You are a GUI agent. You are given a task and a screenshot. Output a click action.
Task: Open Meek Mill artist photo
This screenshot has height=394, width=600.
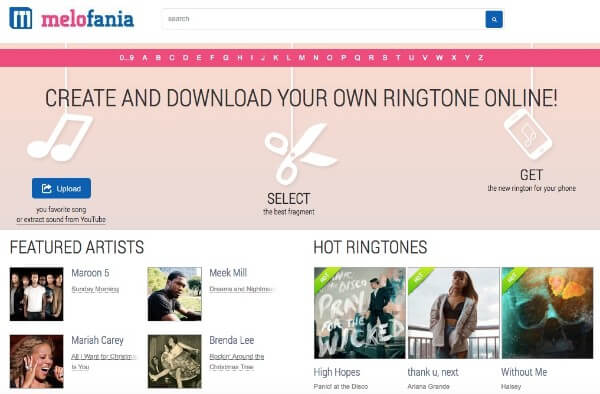click(174, 294)
